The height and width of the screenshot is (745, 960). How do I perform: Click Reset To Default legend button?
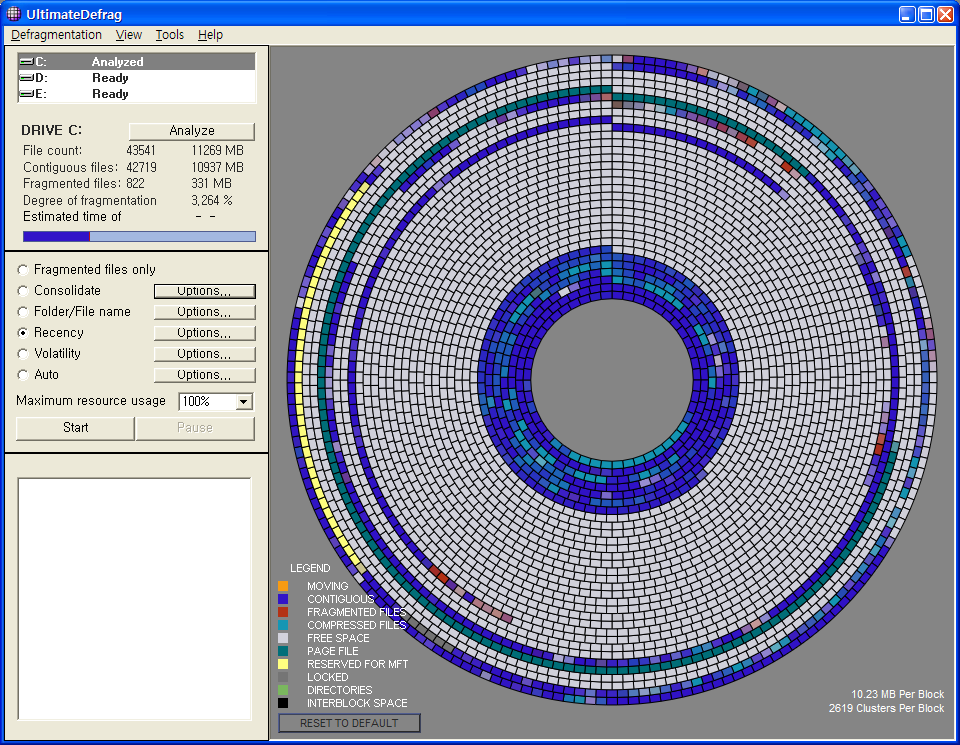(349, 723)
